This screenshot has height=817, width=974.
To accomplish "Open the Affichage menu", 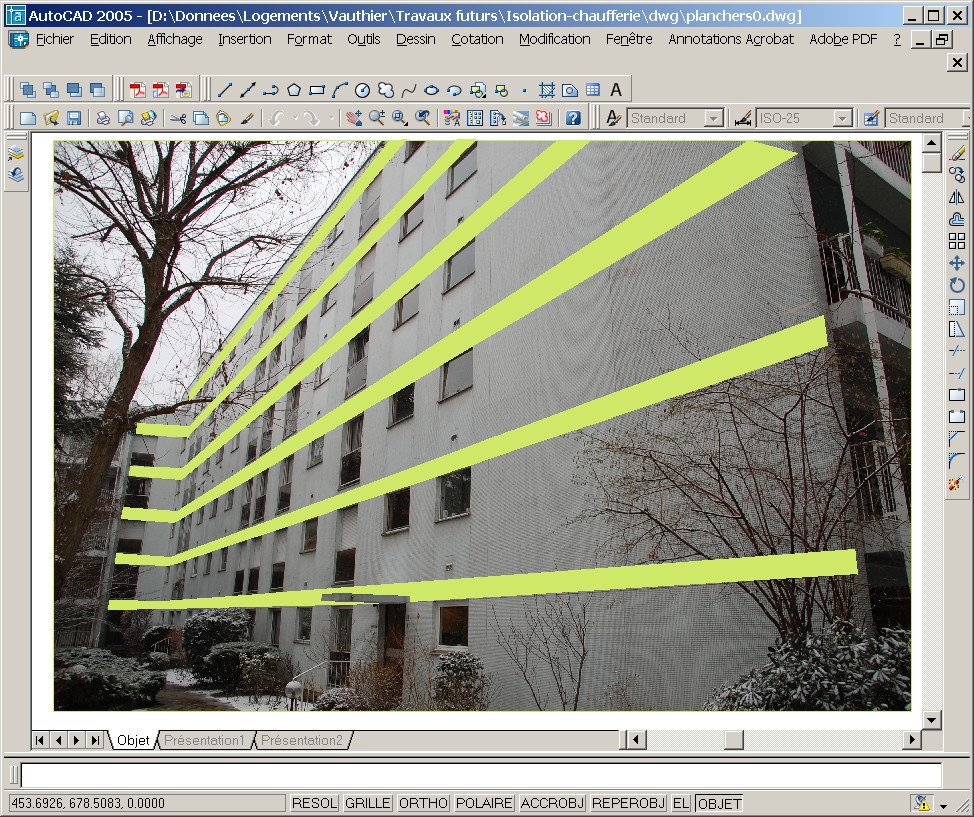I will point(175,39).
